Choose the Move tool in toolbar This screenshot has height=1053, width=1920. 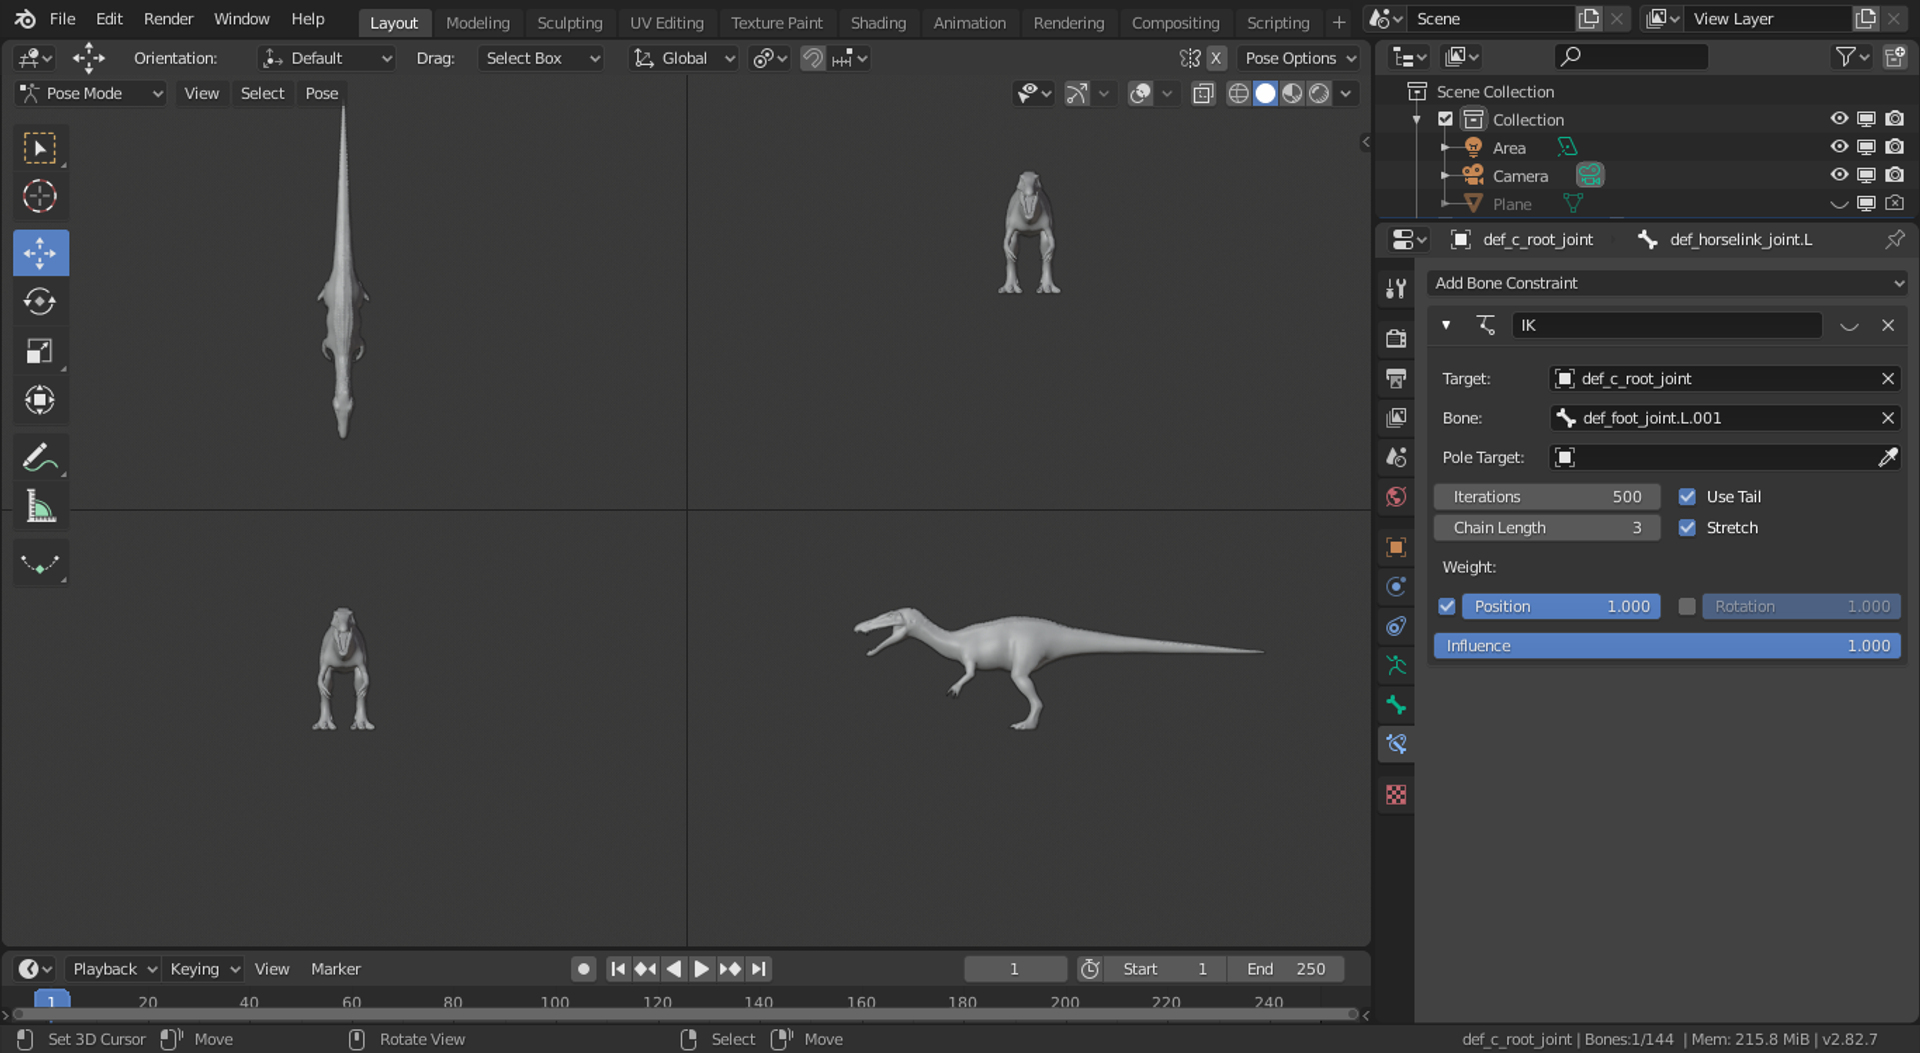[x=40, y=253]
